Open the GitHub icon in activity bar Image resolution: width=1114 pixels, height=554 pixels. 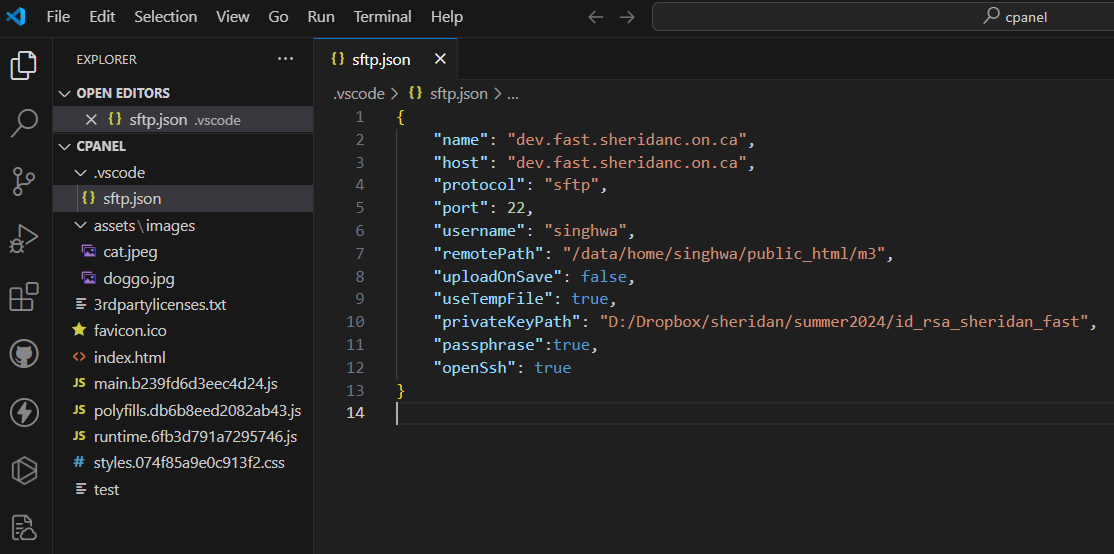coord(24,354)
